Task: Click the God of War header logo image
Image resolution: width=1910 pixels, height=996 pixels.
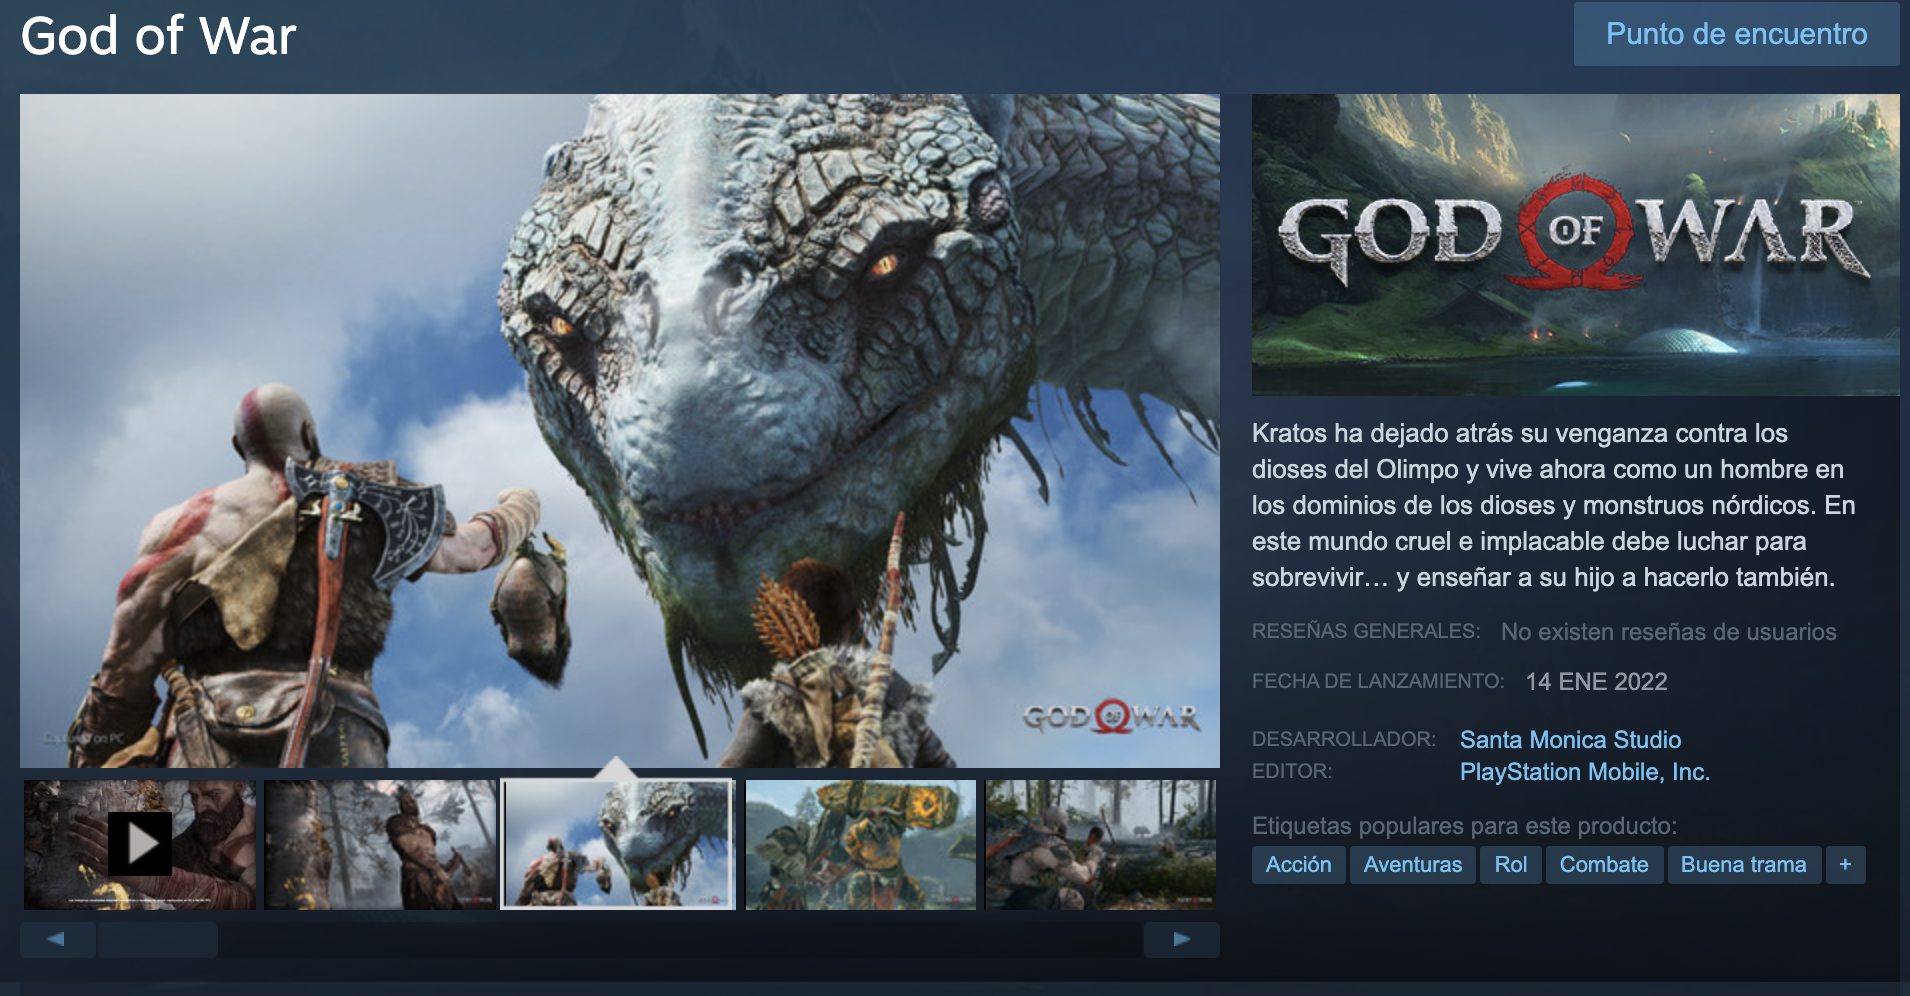Action: [1575, 244]
